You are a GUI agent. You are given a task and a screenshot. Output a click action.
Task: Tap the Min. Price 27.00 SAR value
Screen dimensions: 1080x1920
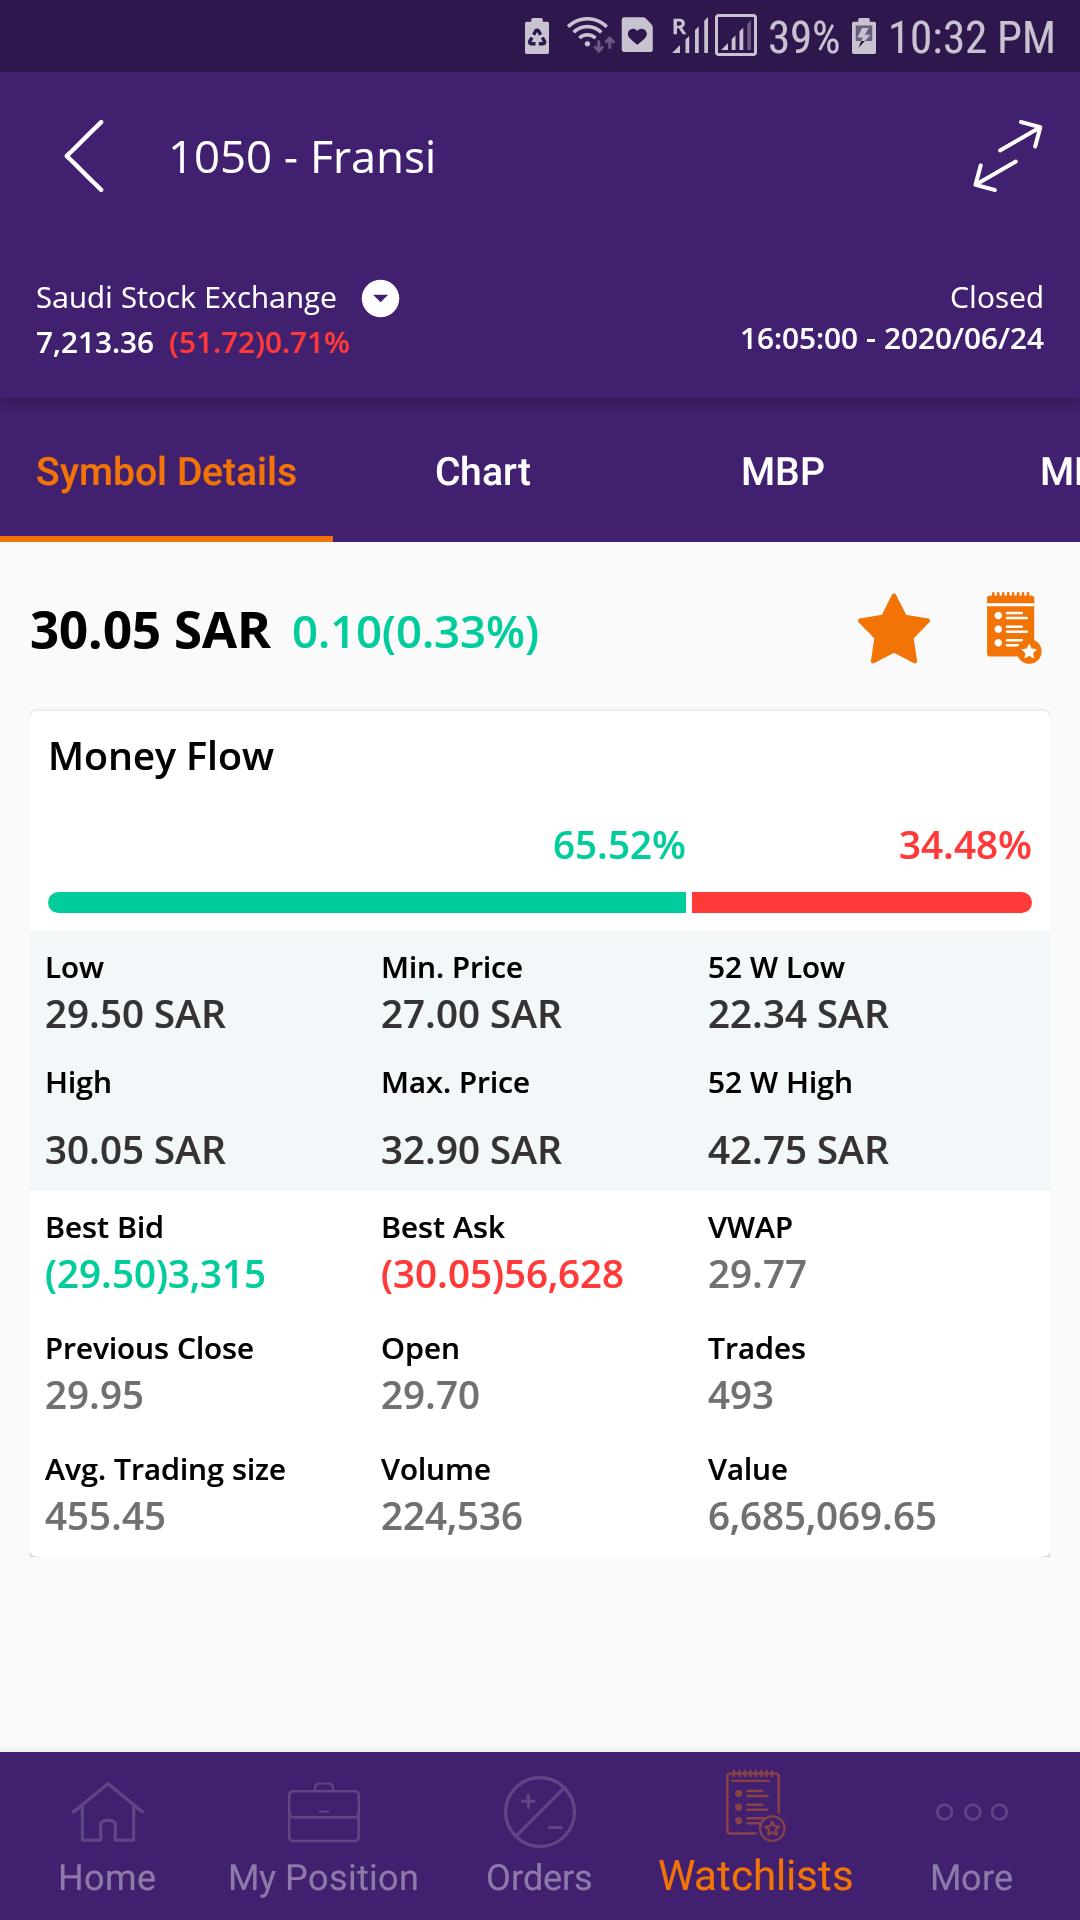(471, 1014)
